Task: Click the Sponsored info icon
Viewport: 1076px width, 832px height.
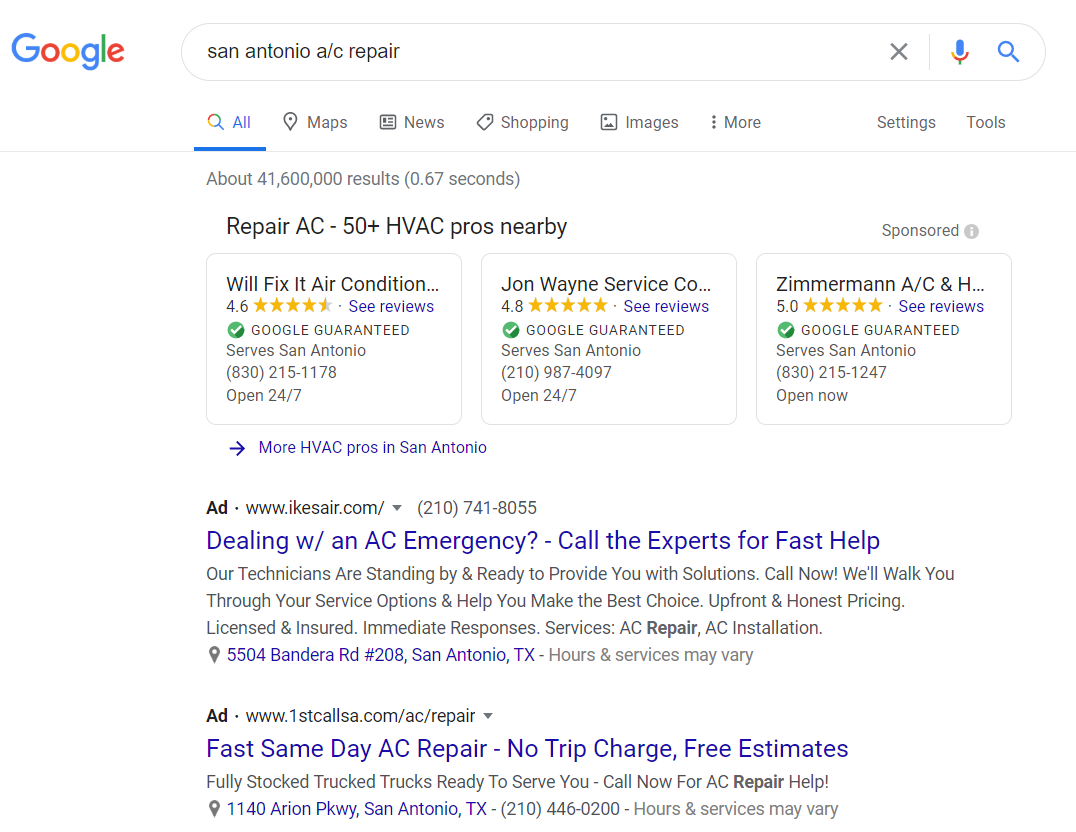Action: tap(971, 231)
